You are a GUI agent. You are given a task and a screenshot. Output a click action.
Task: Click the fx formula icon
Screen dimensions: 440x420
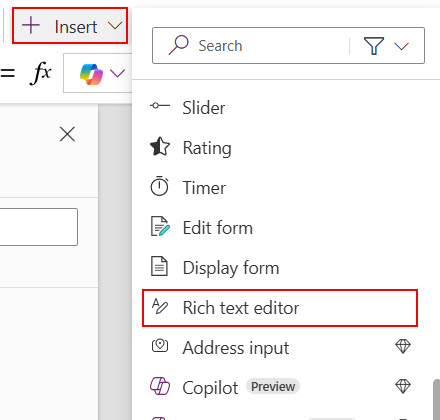(41, 73)
